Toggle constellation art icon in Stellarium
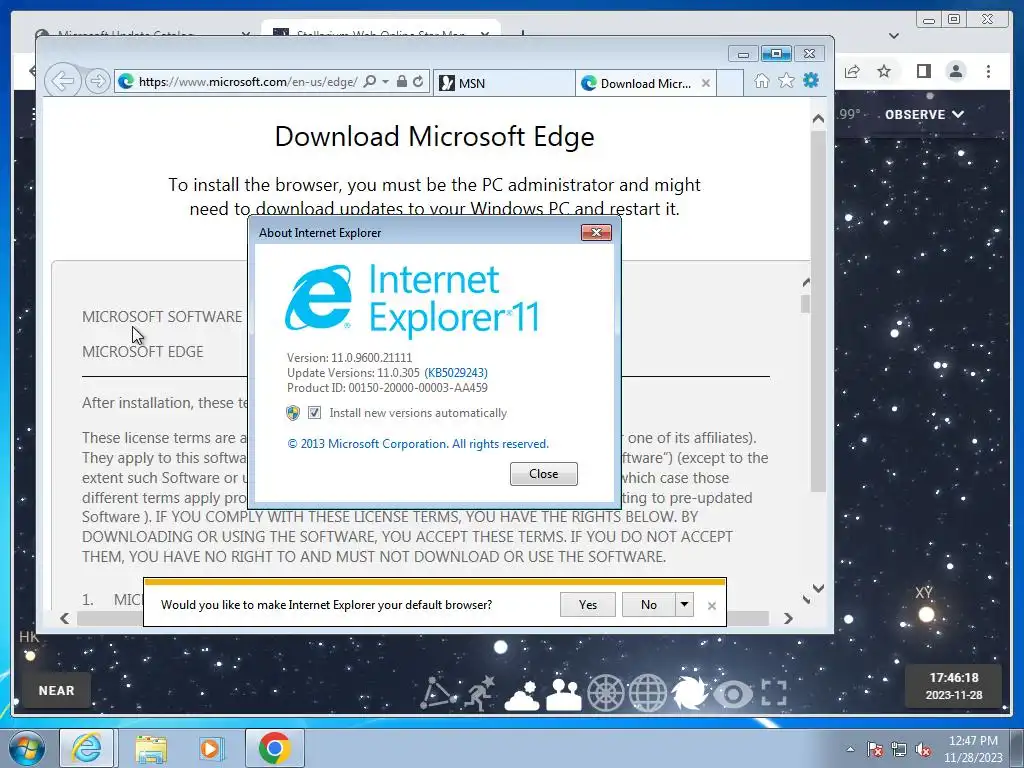This screenshot has height=768, width=1024. pyautogui.click(x=480, y=693)
